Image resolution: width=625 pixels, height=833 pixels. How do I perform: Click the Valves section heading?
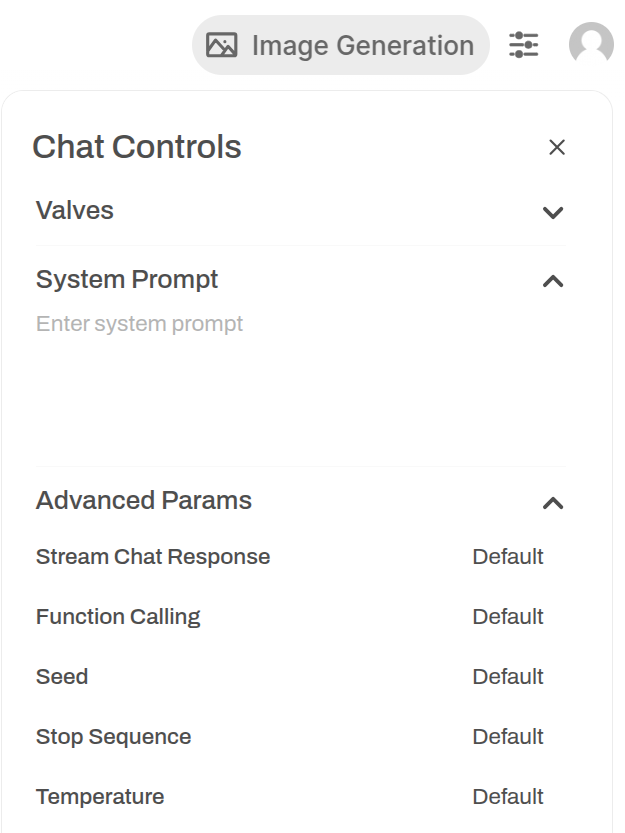[74, 210]
